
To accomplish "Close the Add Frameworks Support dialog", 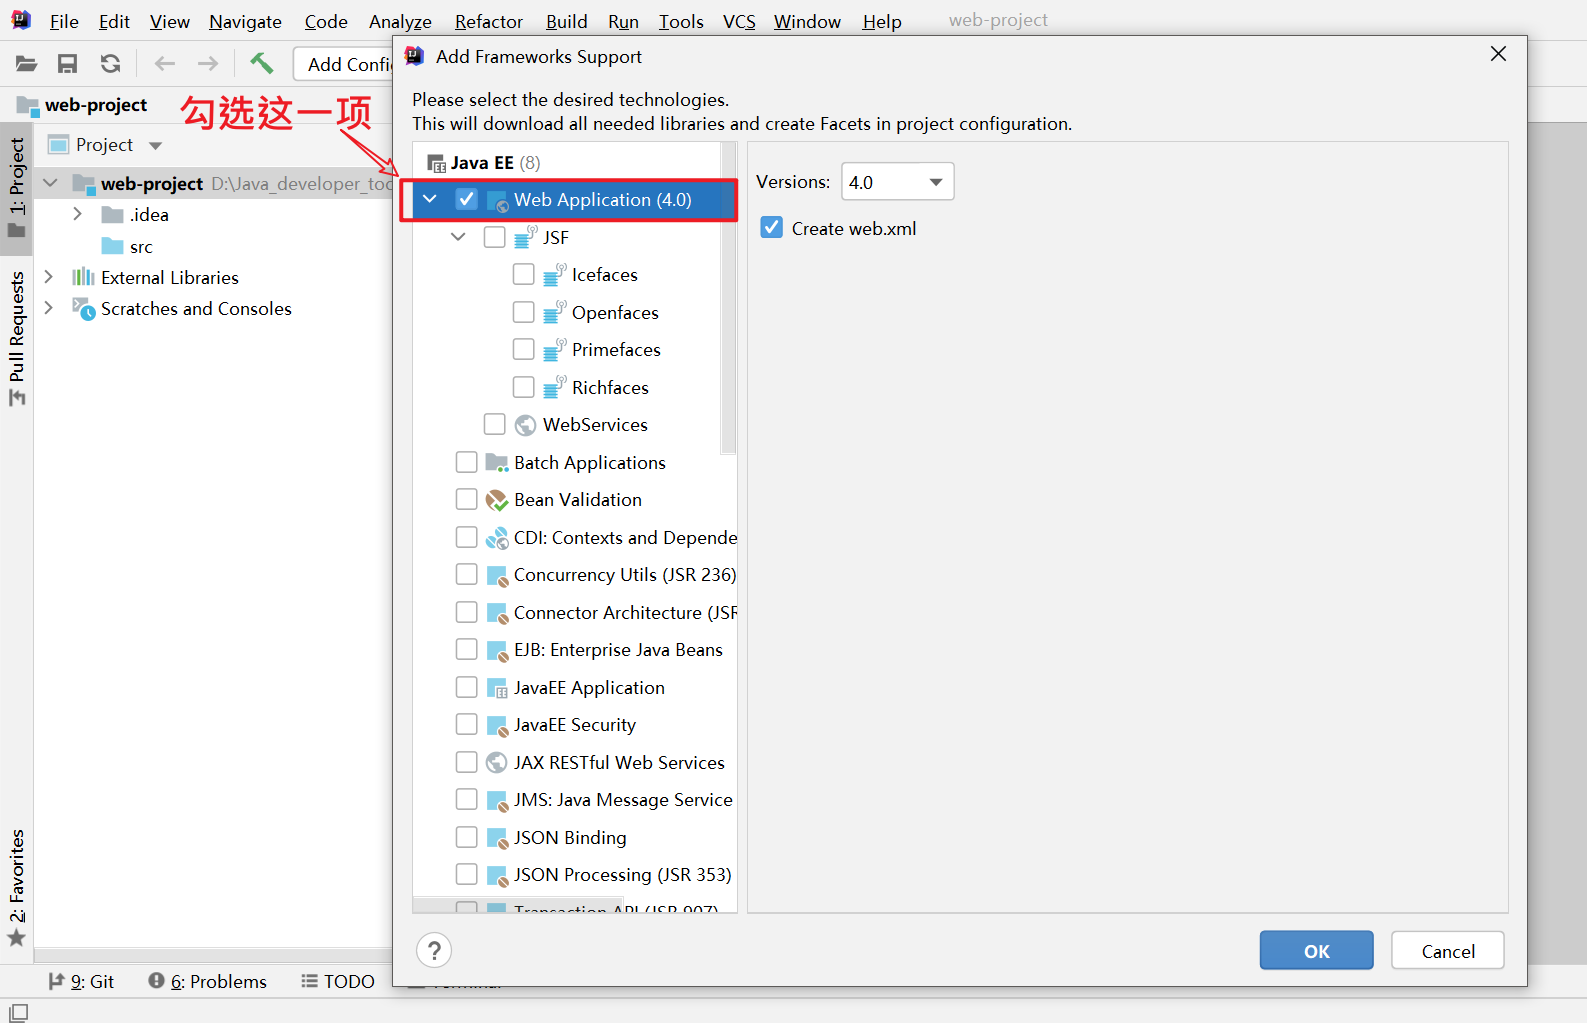I will coord(1497,54).
